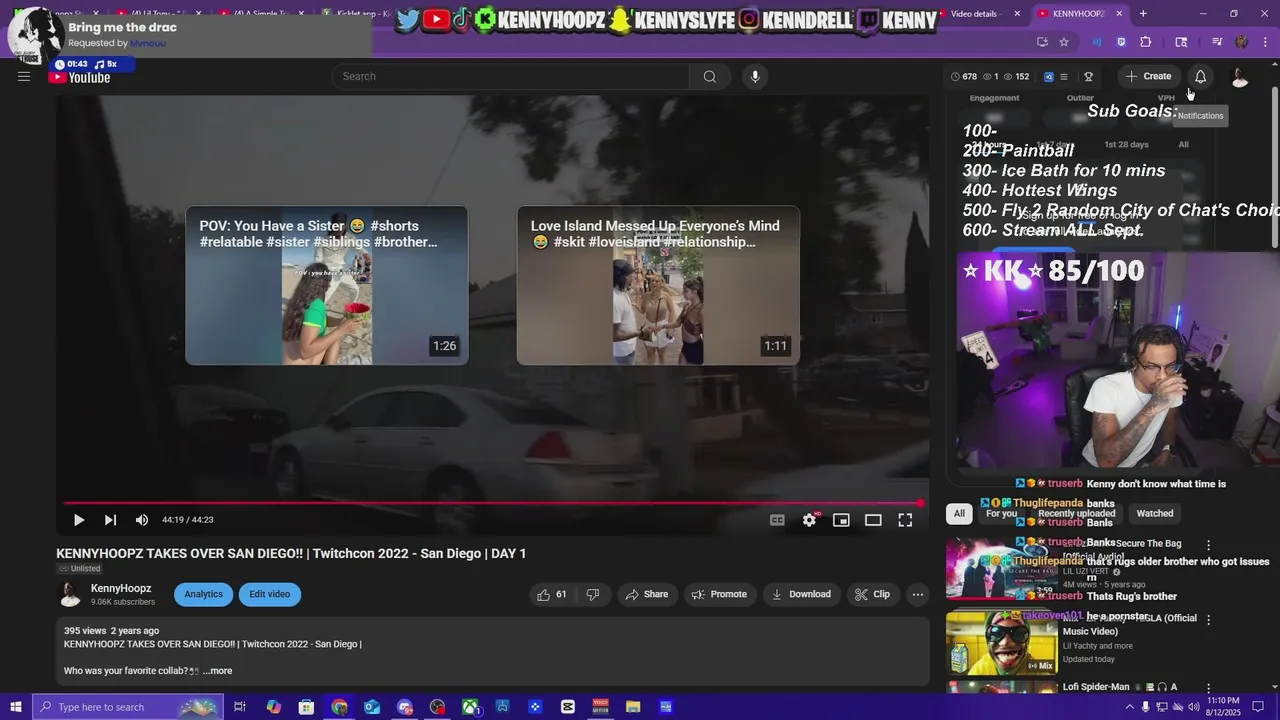Open the Chrome three-dot menu
The height and width of the screenshot is (720, 1280).
tap(1265, 42)
